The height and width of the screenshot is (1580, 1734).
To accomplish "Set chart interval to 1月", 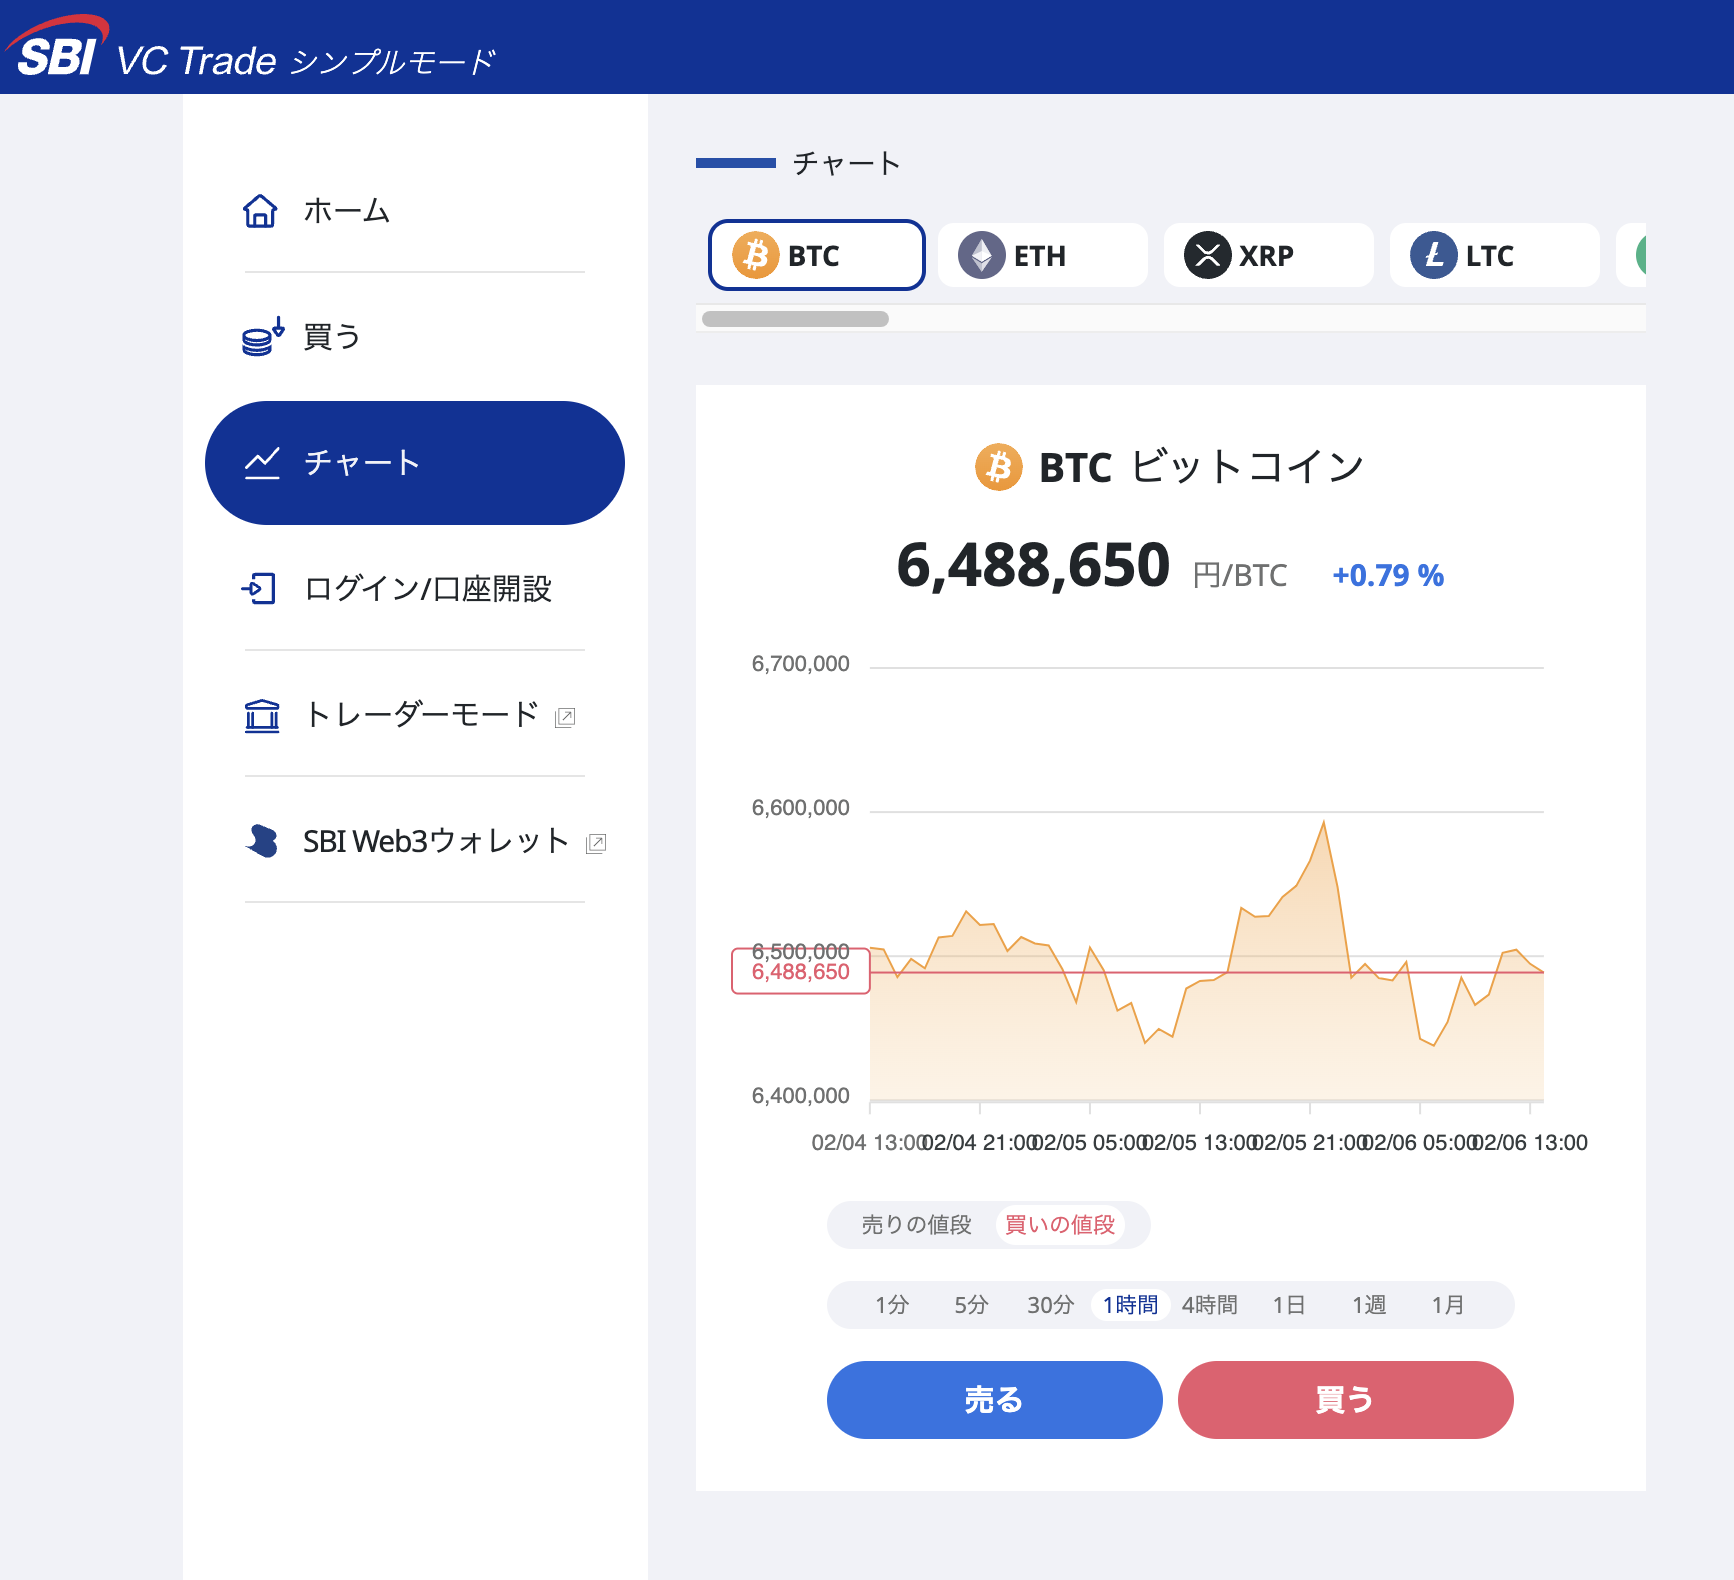I will click(1448, 1305).
